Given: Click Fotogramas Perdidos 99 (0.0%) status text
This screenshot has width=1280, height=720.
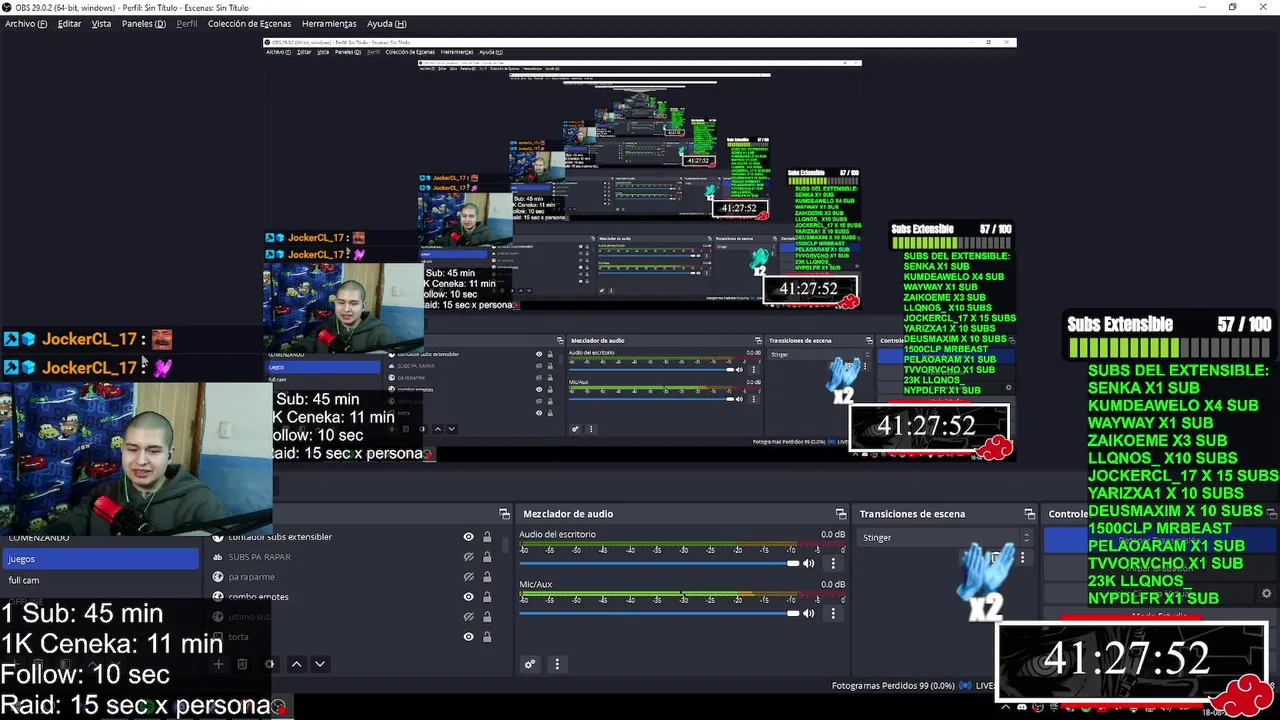Looking at the screenshot, I should tap(893, 686).
